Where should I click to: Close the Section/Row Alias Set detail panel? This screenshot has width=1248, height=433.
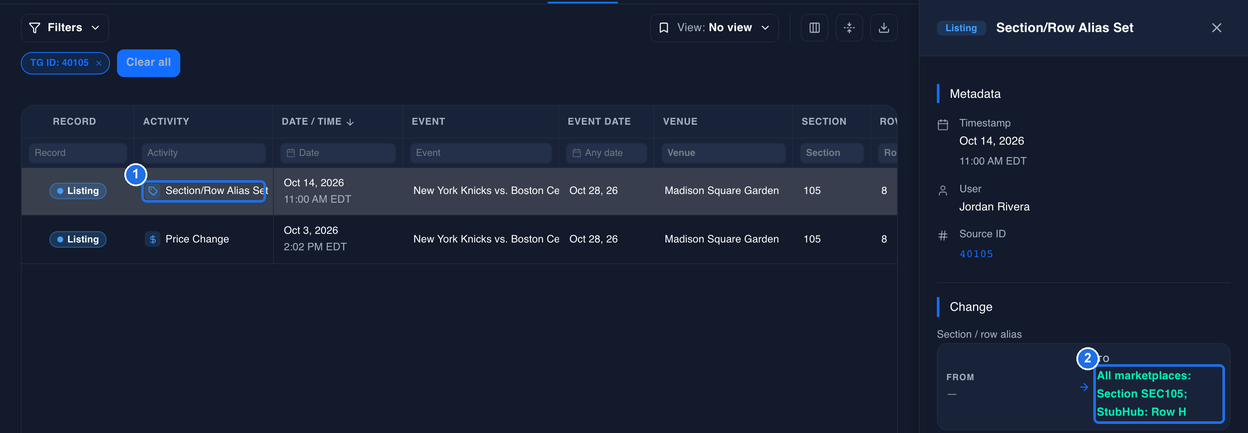pos(1217,28)
